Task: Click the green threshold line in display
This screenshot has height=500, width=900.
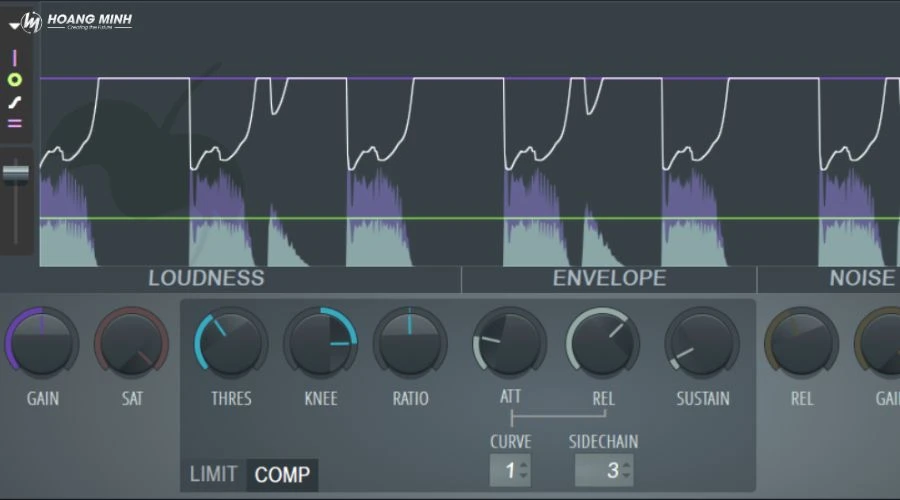Action: (x=470, y=218)
